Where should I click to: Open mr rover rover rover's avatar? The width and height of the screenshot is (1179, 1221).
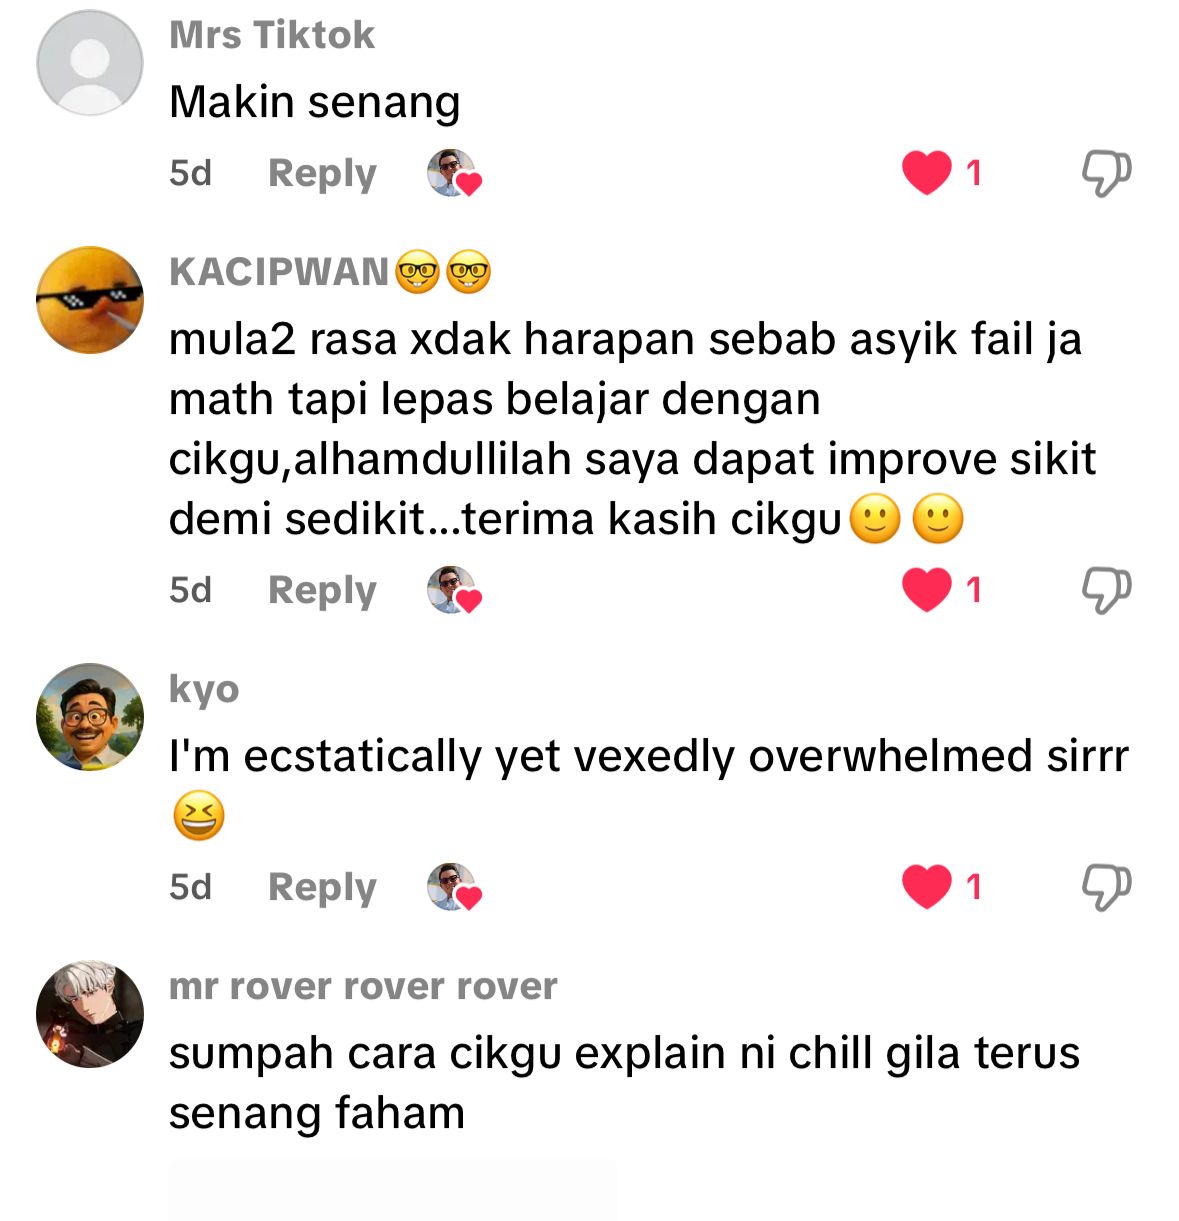point(90,1014)
